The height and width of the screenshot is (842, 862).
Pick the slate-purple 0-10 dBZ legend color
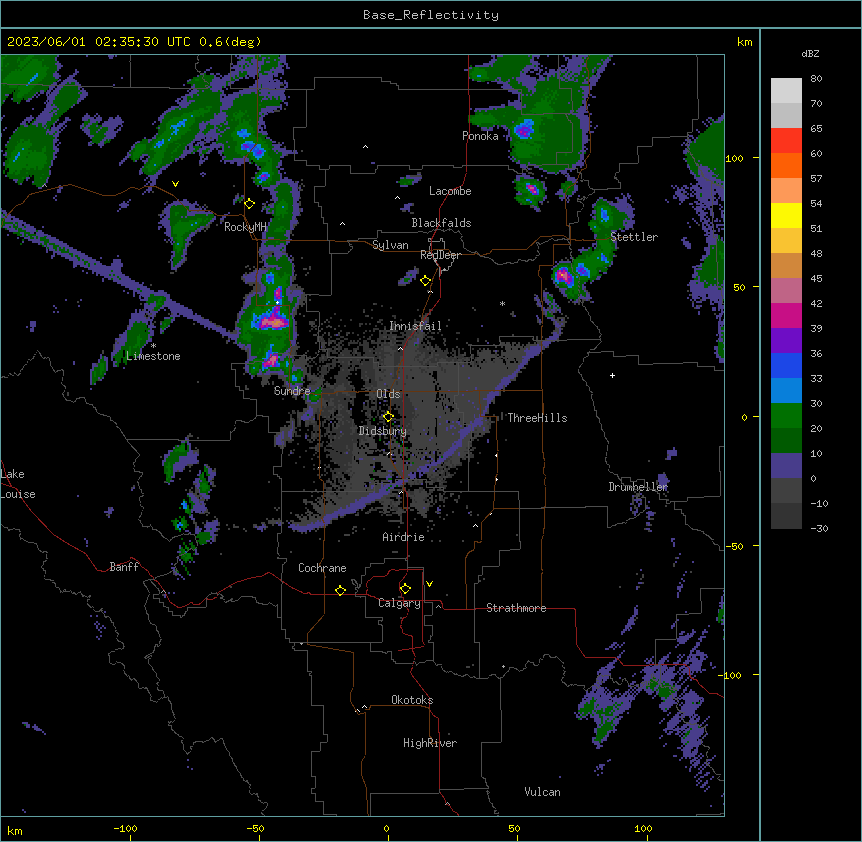click(x=786, y=466)
